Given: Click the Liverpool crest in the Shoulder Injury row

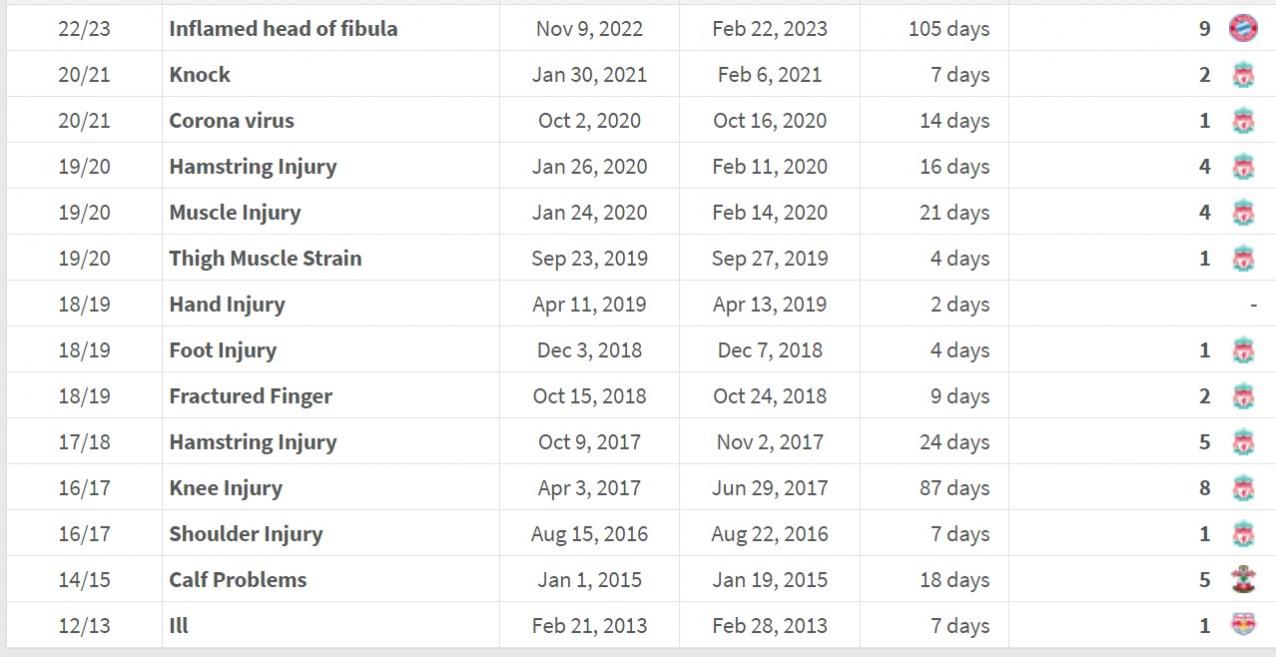Looking at the screenshot, I should (1243, 534).
